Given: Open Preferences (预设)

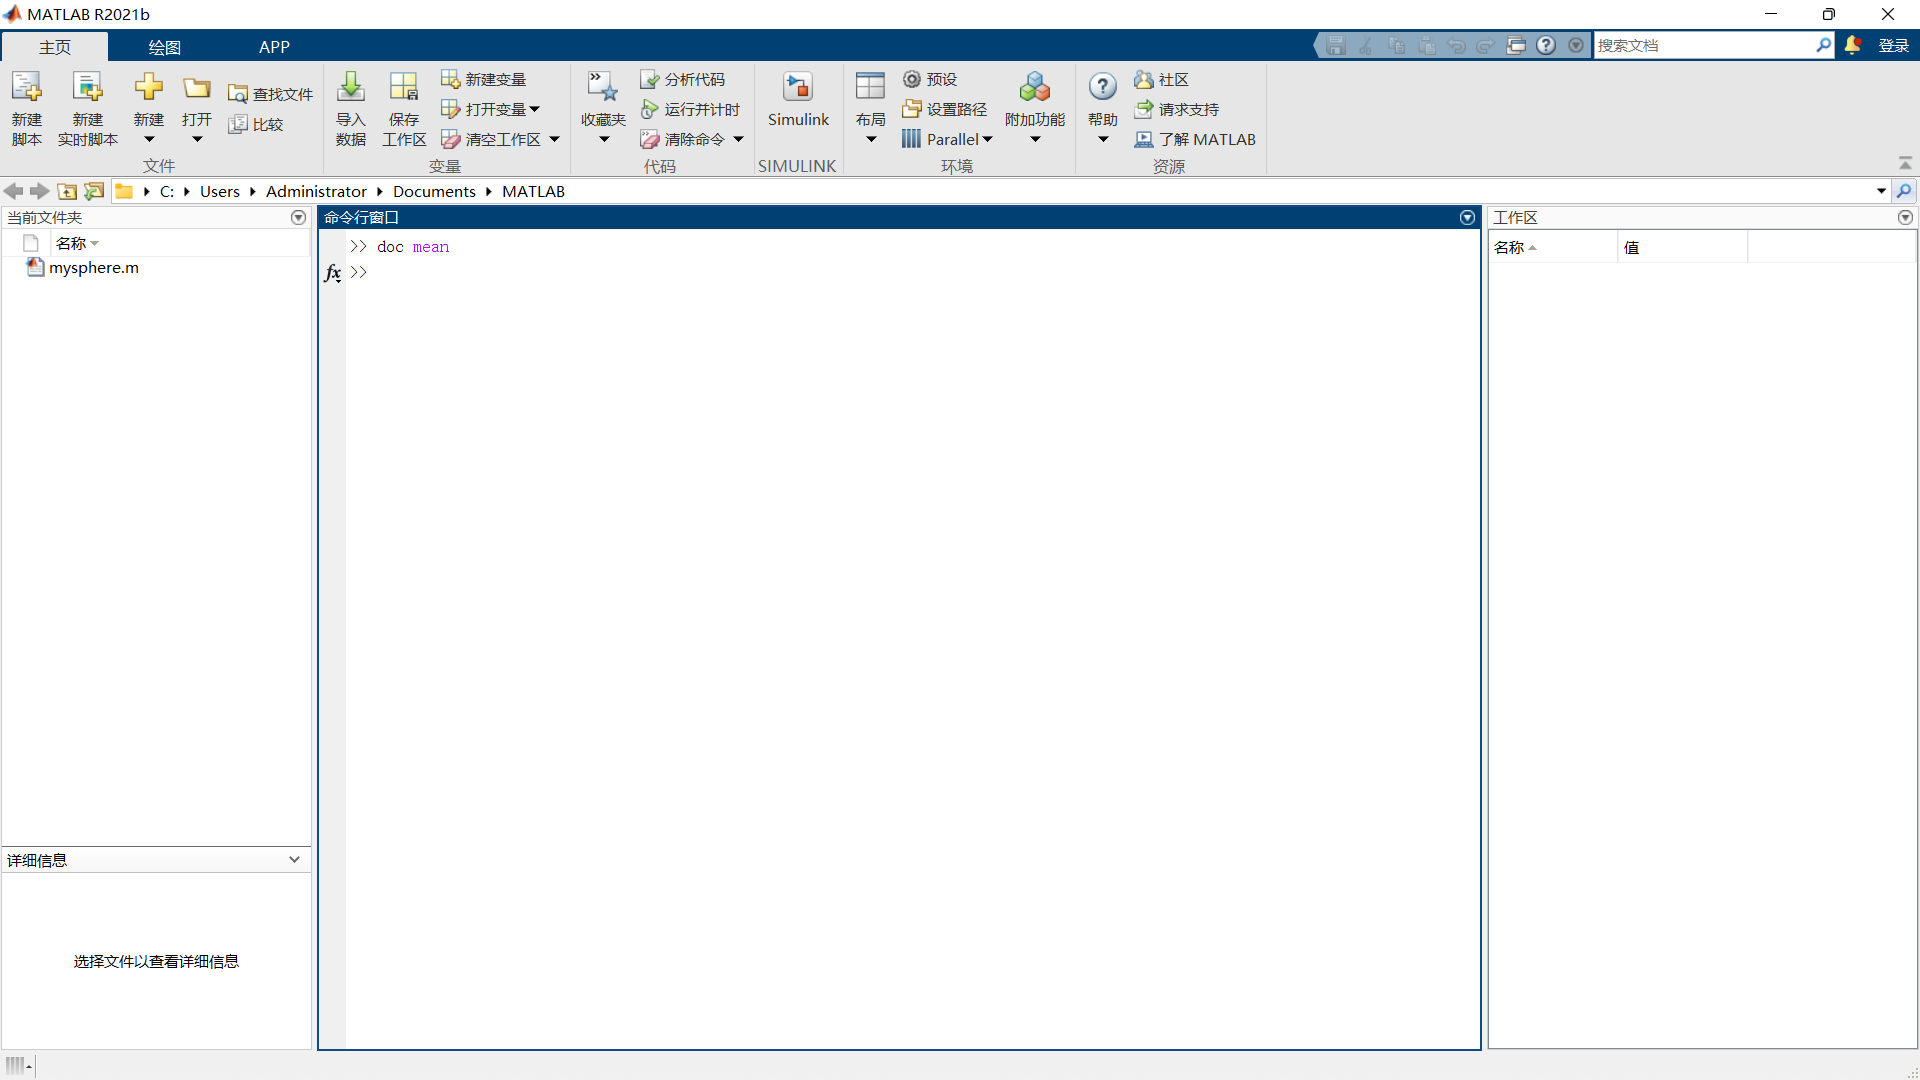Looking at the screenshot, I should coord(930,79).
